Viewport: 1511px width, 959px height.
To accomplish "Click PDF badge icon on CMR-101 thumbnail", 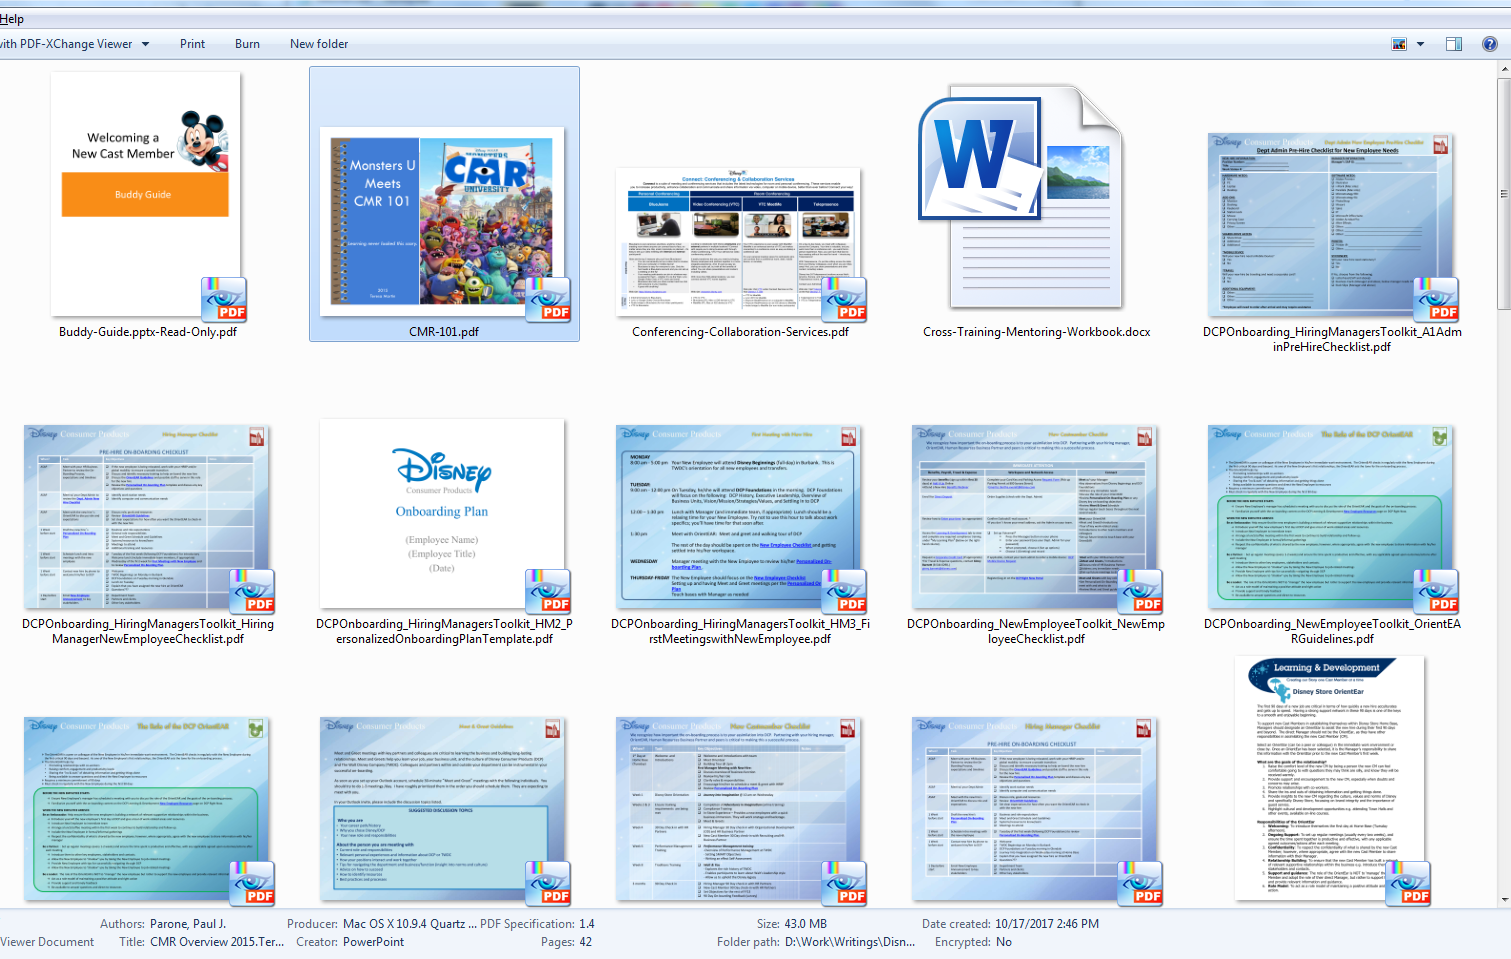I will click(548, 298).
